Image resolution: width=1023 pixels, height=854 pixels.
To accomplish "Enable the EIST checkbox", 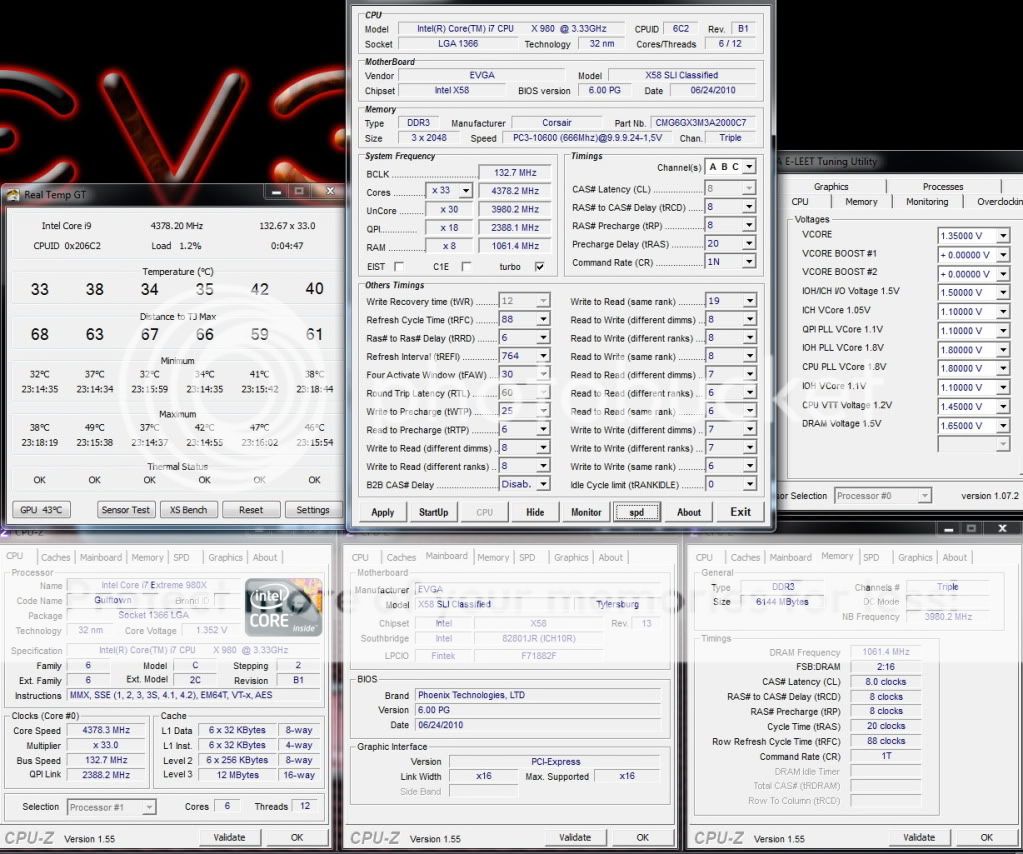I will coord(399,267).
